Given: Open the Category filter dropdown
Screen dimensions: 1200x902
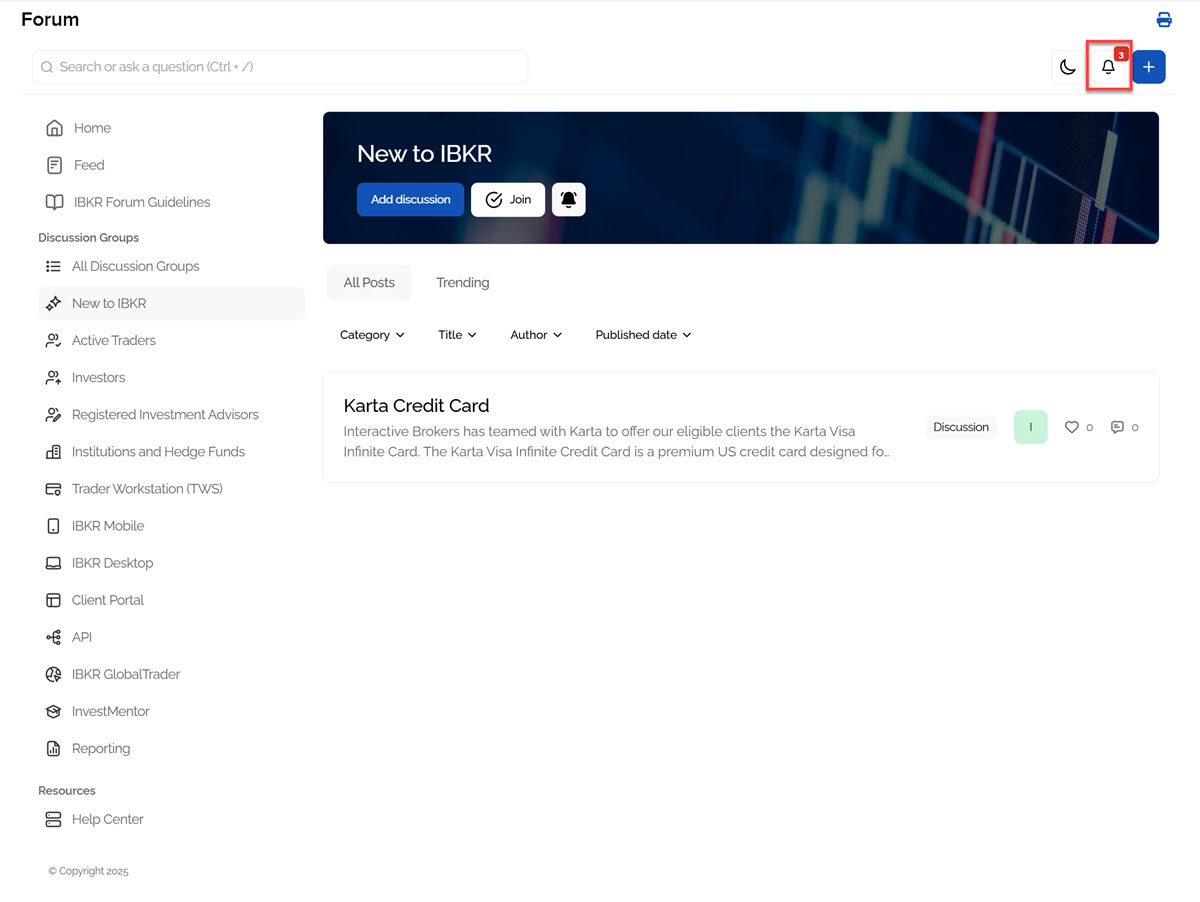Looking at the screenshot, I should (x=371, y=334).
